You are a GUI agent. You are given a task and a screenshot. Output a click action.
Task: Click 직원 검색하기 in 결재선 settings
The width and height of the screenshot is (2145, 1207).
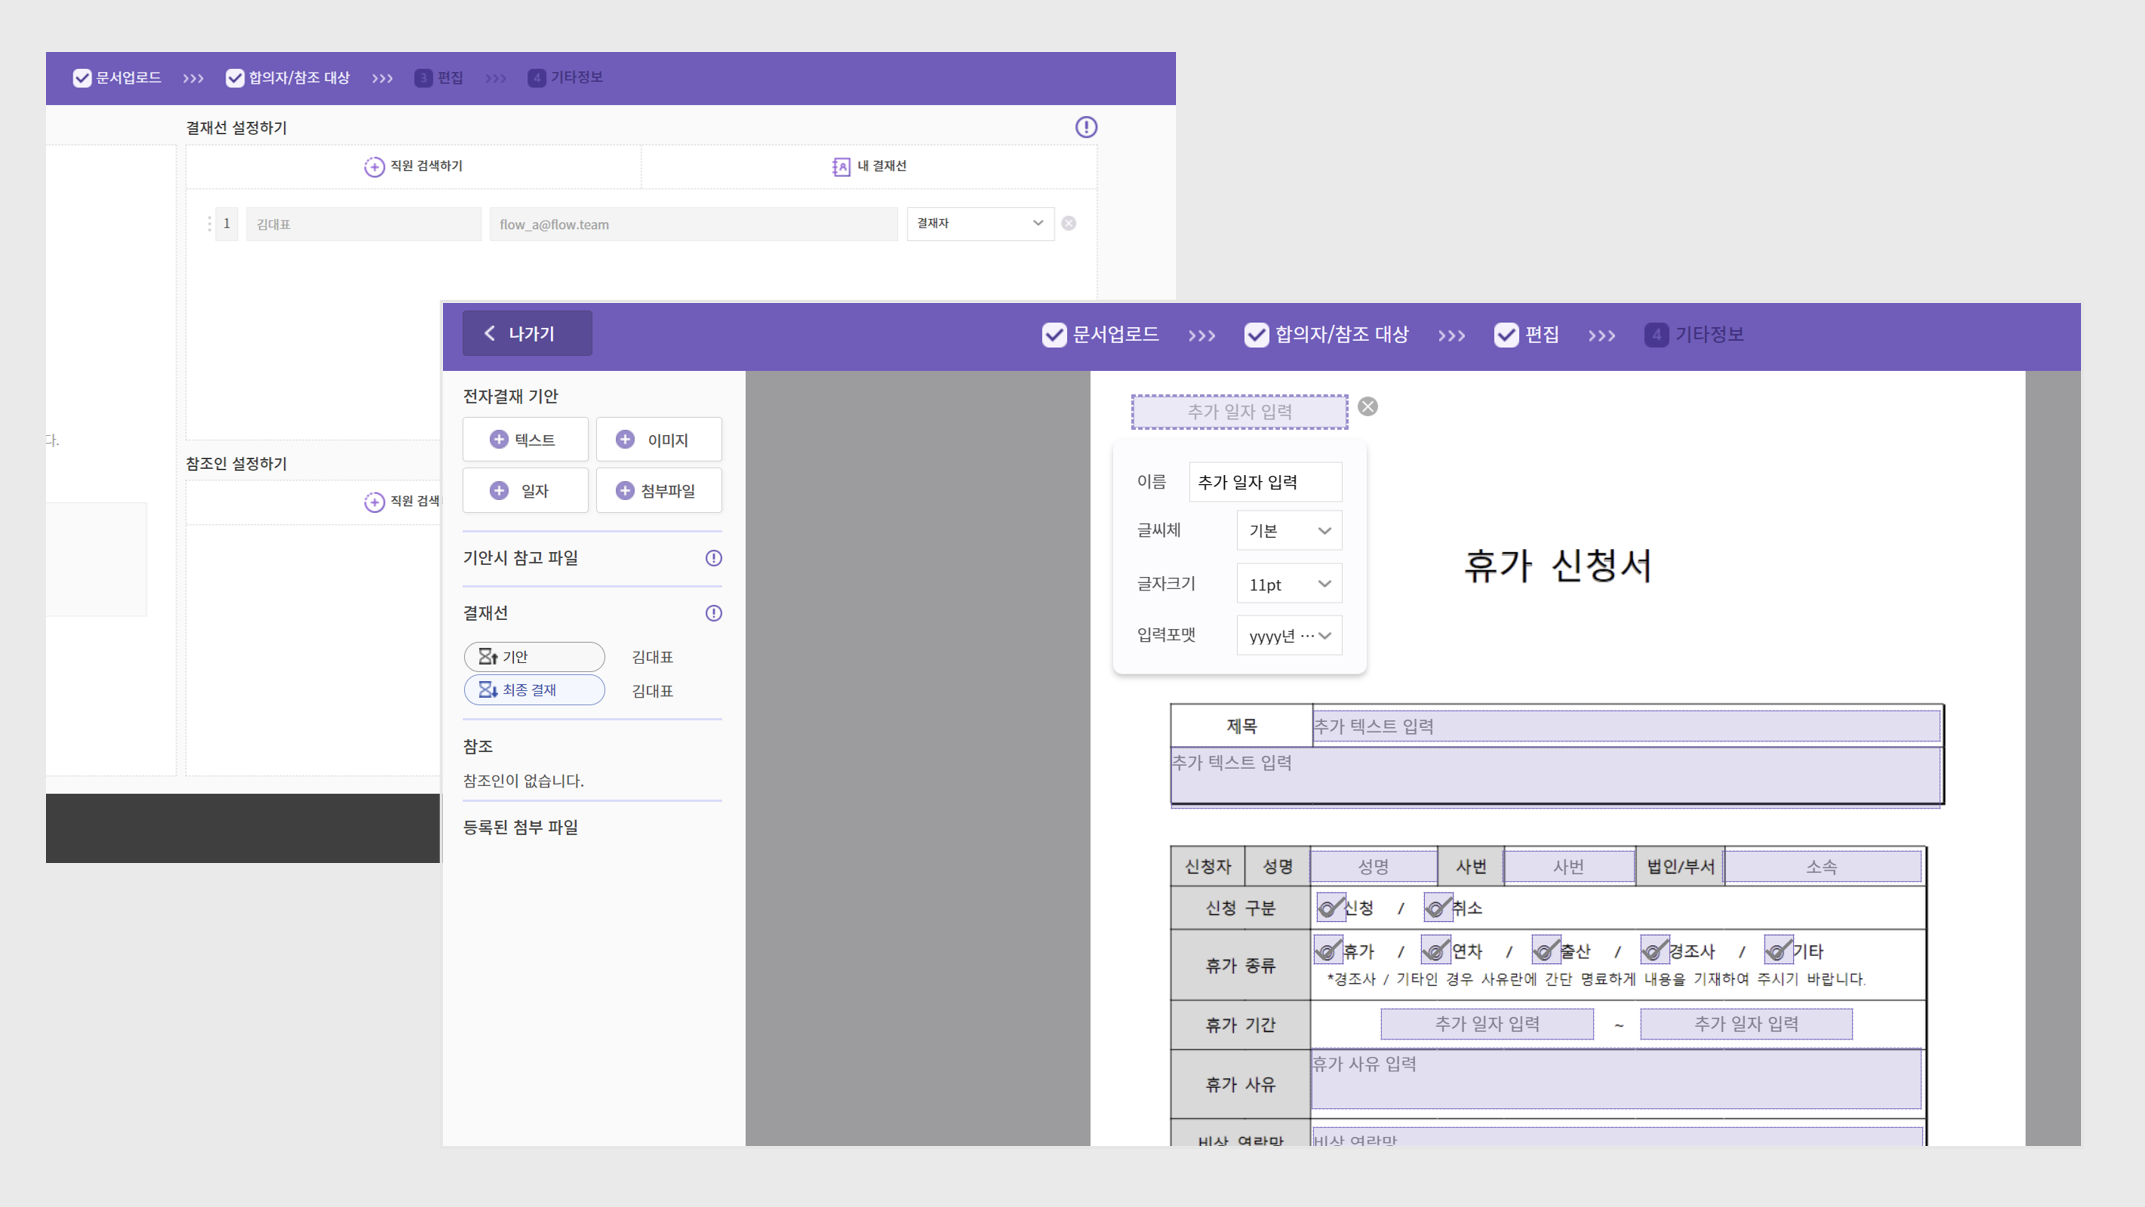tap(413, 166)
